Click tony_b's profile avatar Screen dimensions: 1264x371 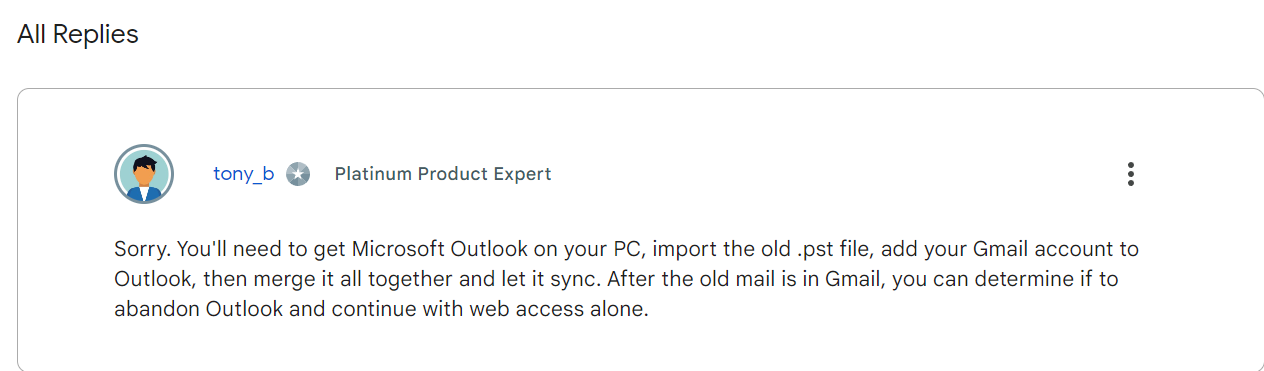coord(144,174)
